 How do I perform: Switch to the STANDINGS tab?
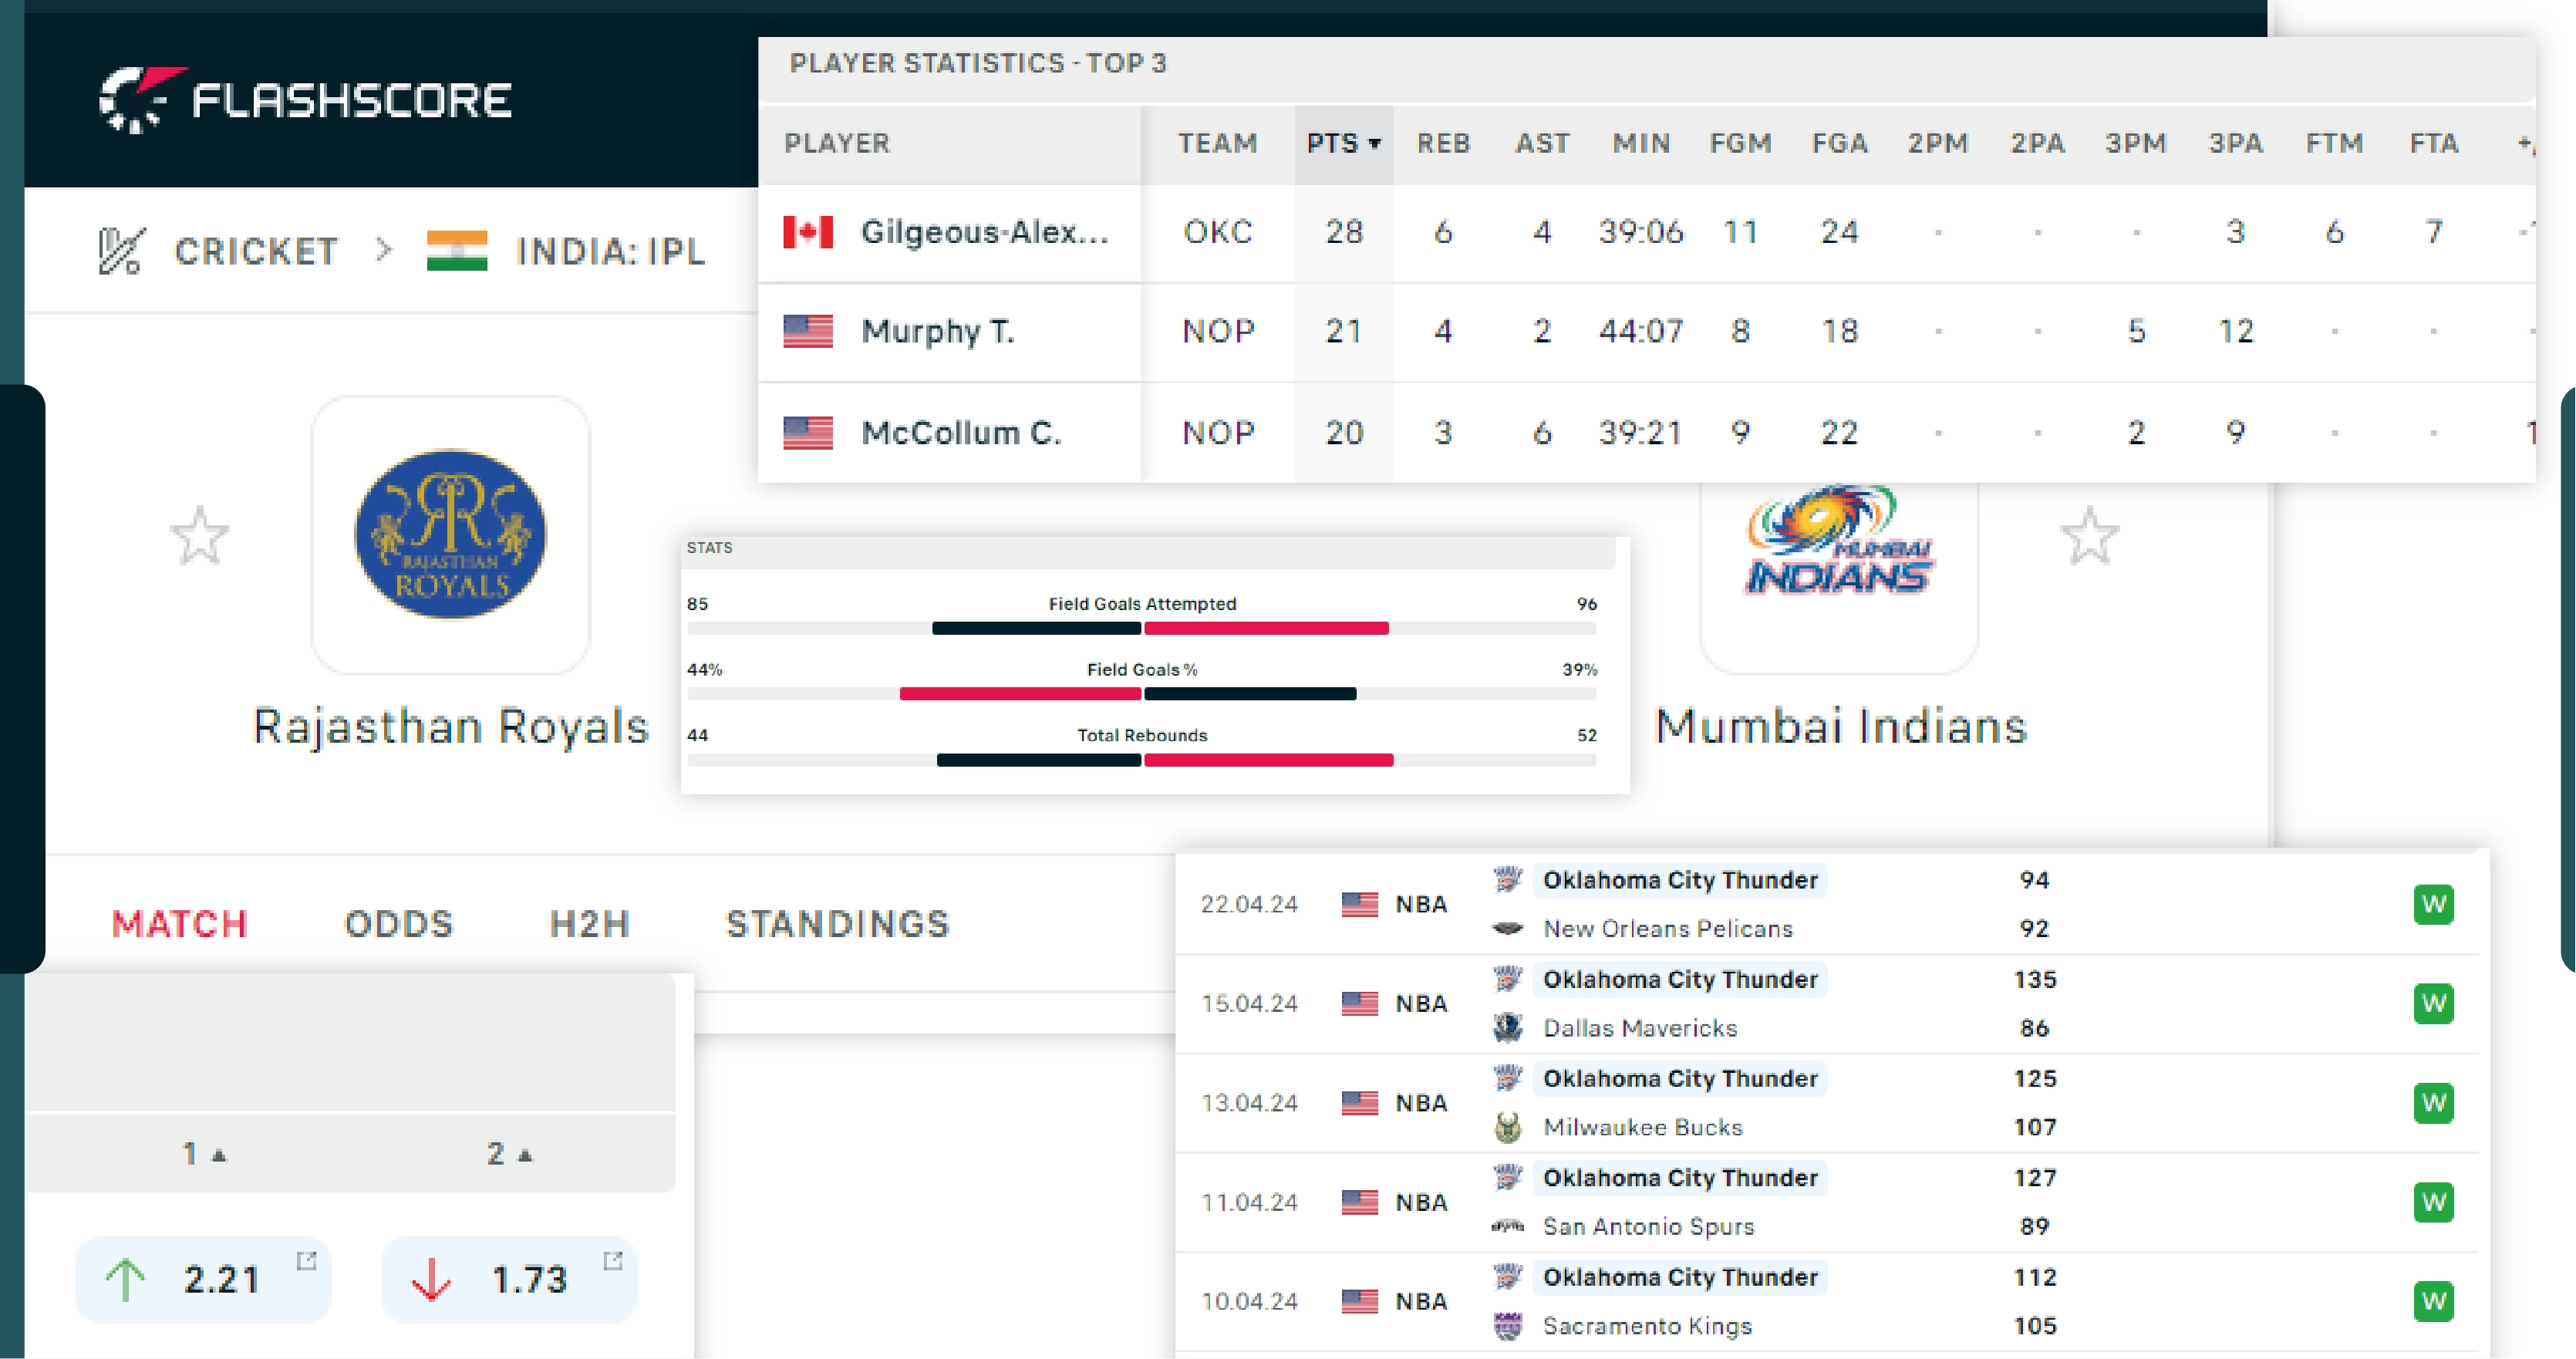click(837, 924)
